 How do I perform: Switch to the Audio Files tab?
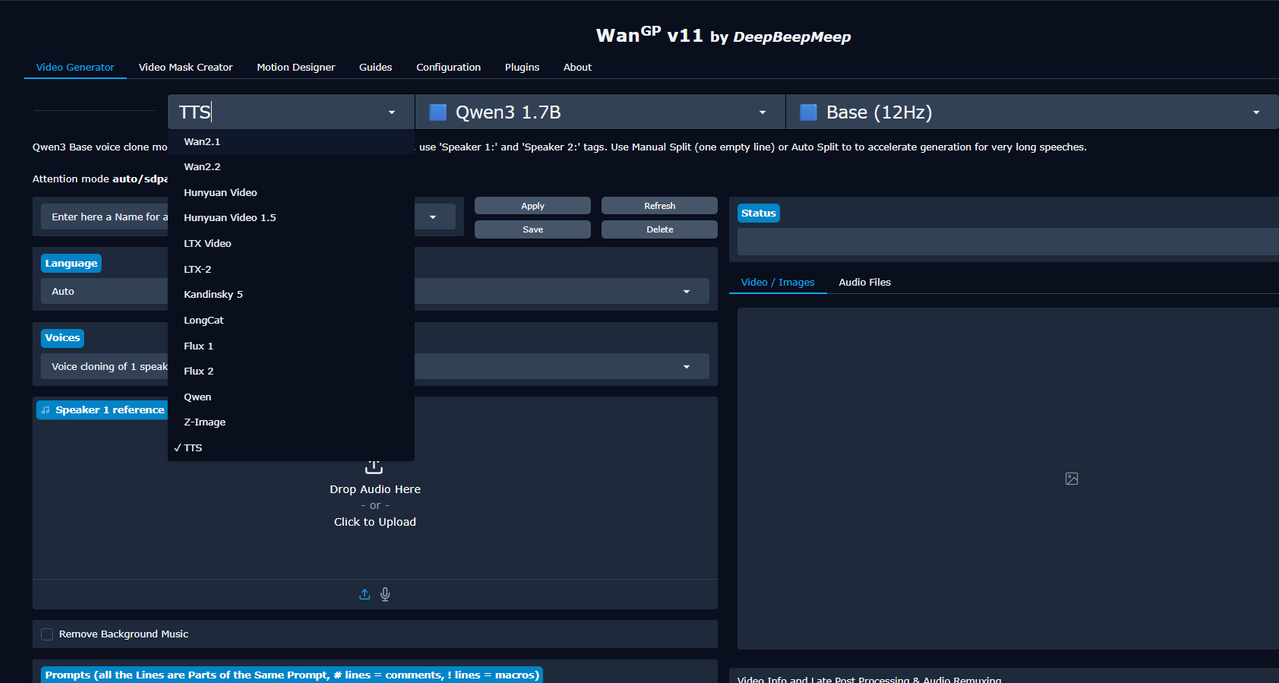pos(865,282)
